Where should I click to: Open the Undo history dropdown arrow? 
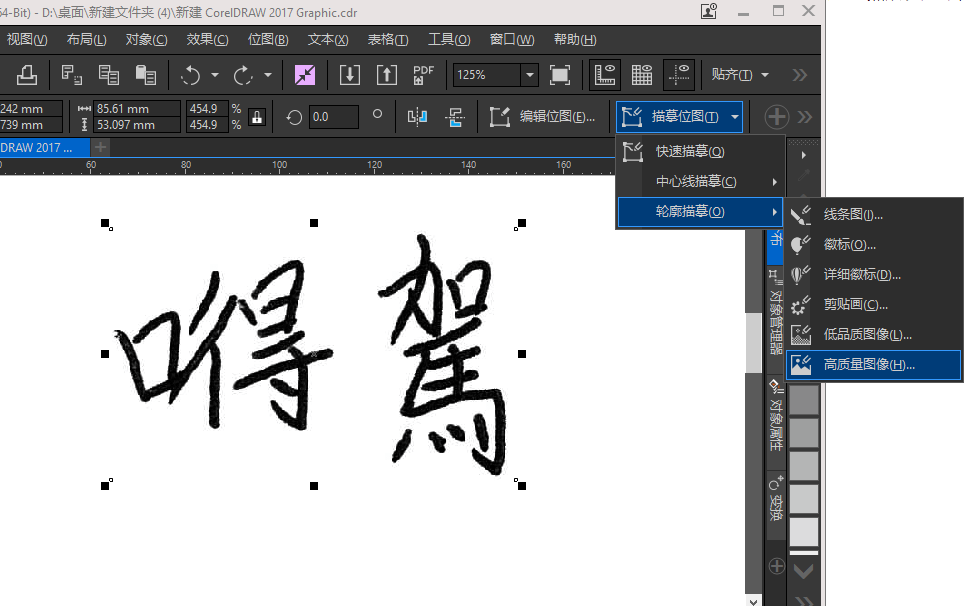214,75
